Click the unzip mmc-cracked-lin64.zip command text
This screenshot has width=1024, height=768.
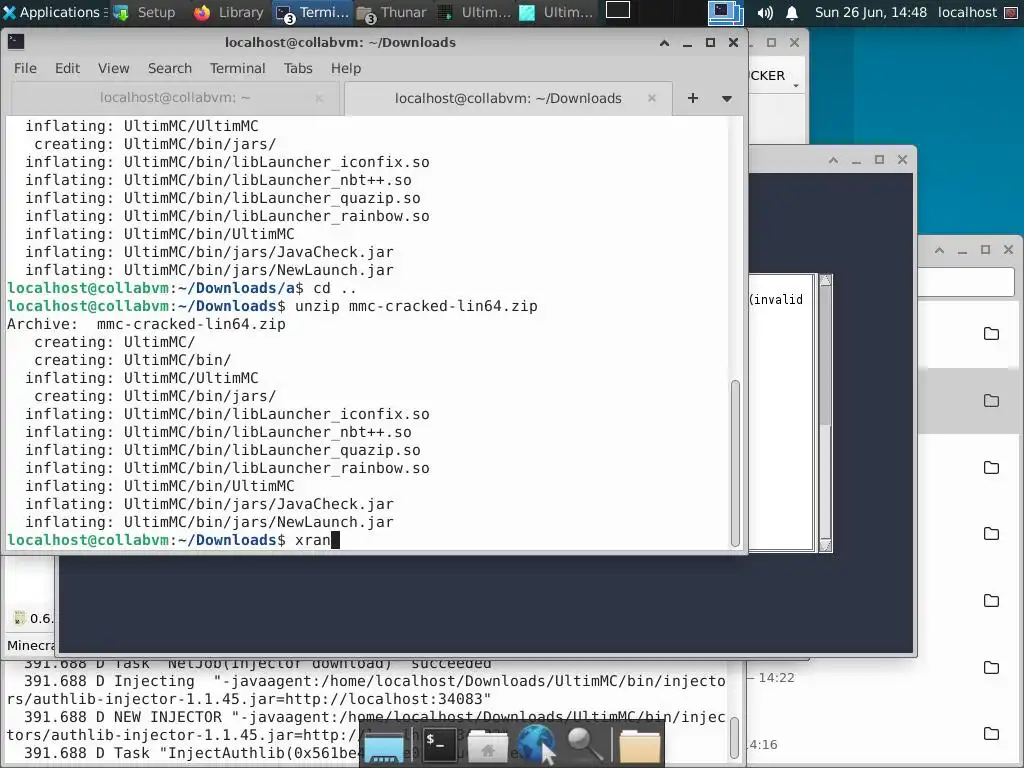tap(416, 306)
